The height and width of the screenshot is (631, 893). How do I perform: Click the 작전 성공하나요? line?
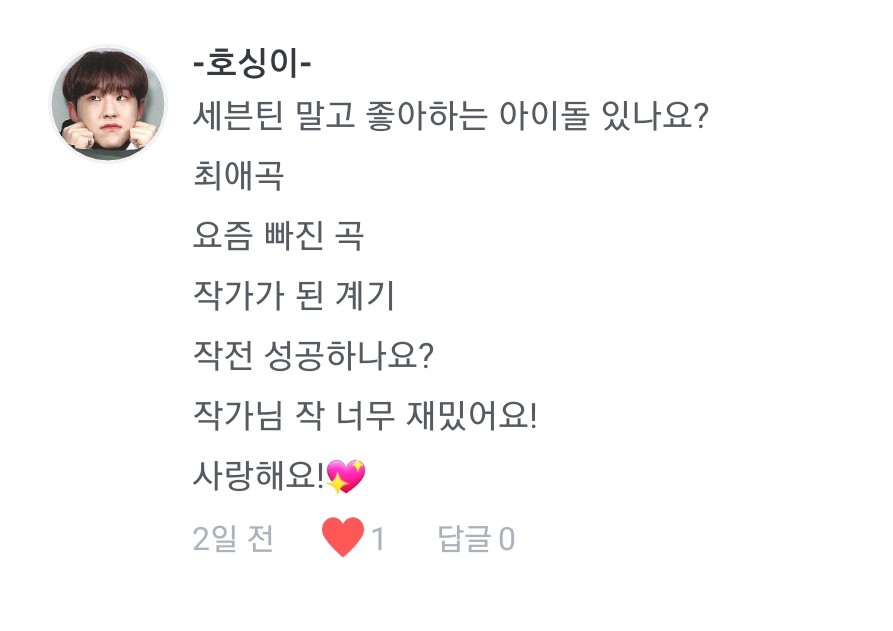(x=311, y=356)
